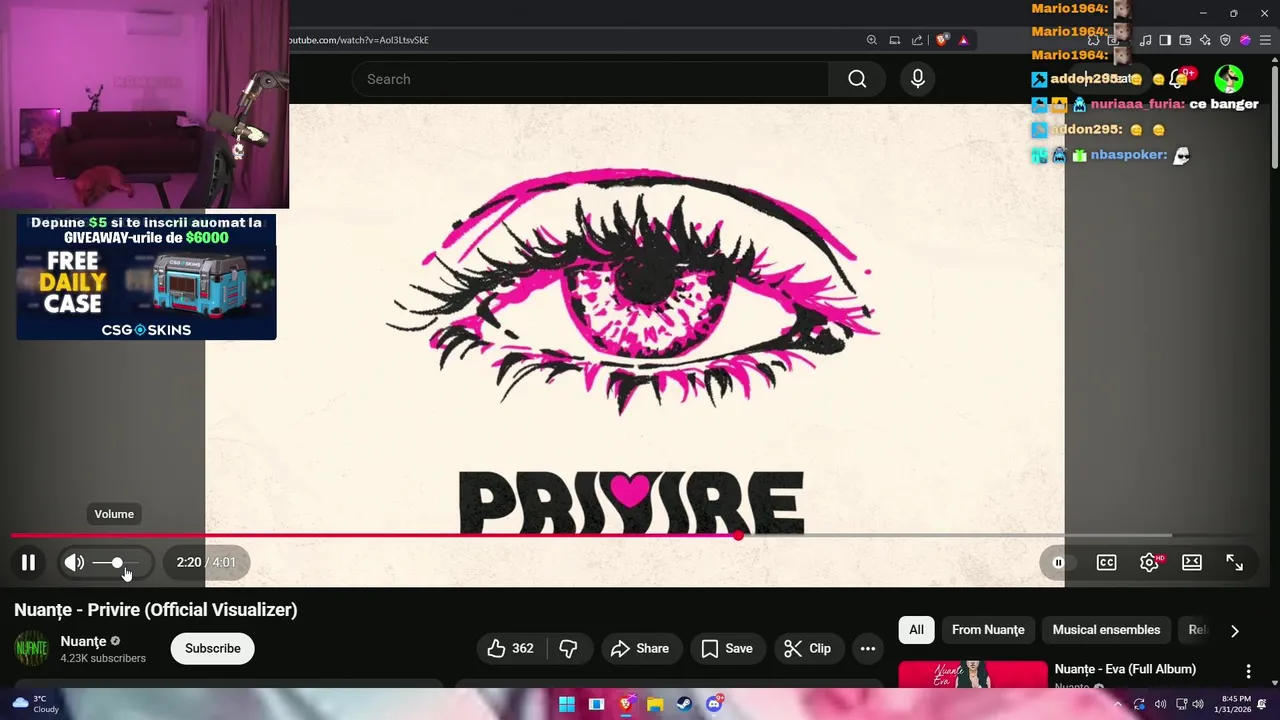
Task: Create a Clip of the video
Action: pyautogui.click(x=808, y=648)
